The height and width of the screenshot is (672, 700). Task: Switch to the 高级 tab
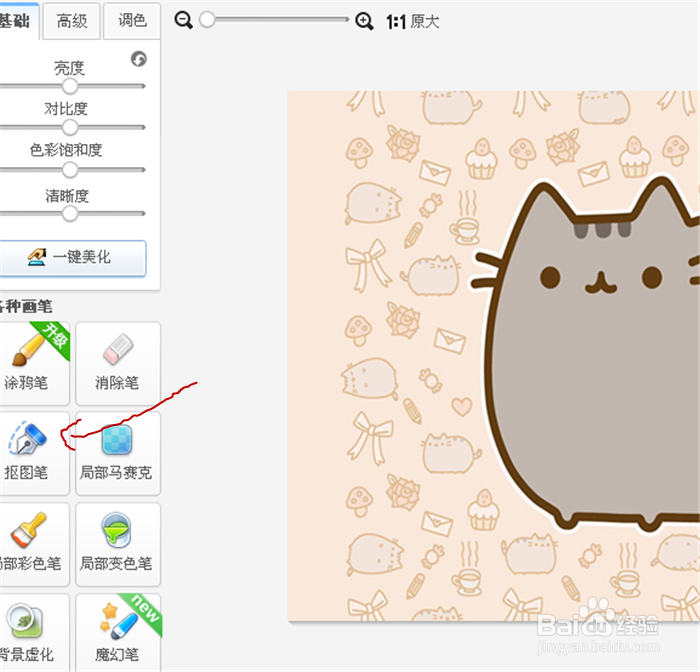coord(71,21)
